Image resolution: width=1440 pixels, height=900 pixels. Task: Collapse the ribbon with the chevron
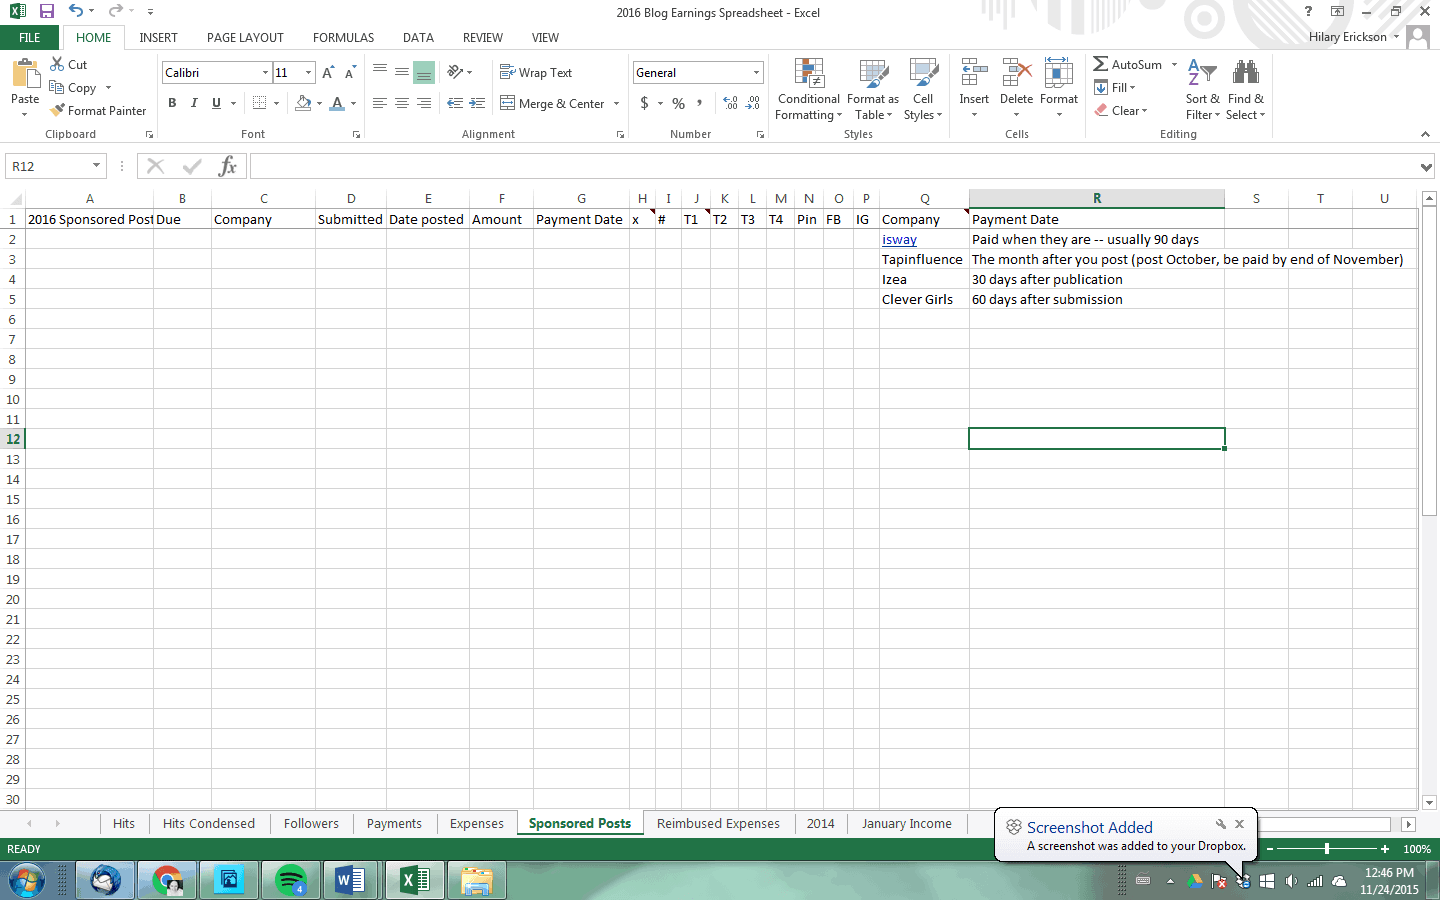click(x=1425, y=134)
